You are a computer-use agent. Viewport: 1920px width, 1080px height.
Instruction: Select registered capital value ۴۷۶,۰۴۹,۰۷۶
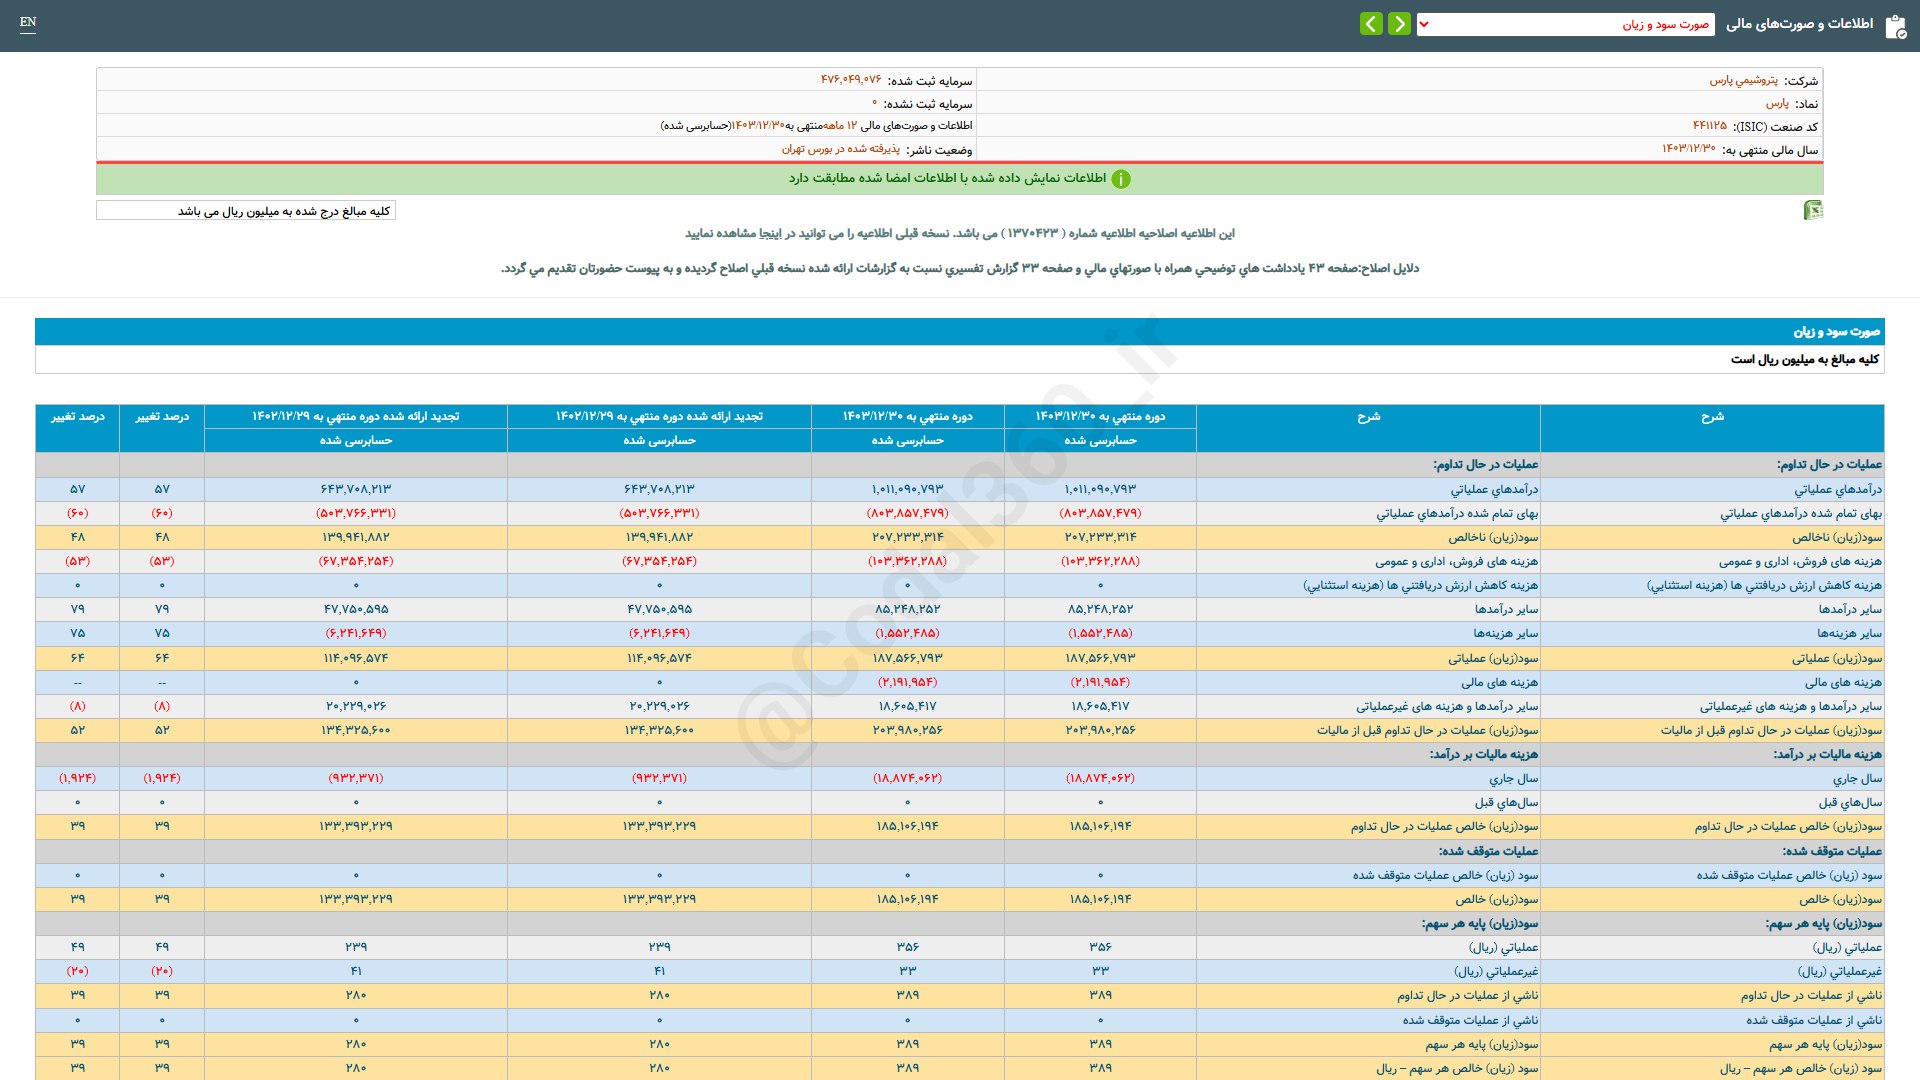851,80
